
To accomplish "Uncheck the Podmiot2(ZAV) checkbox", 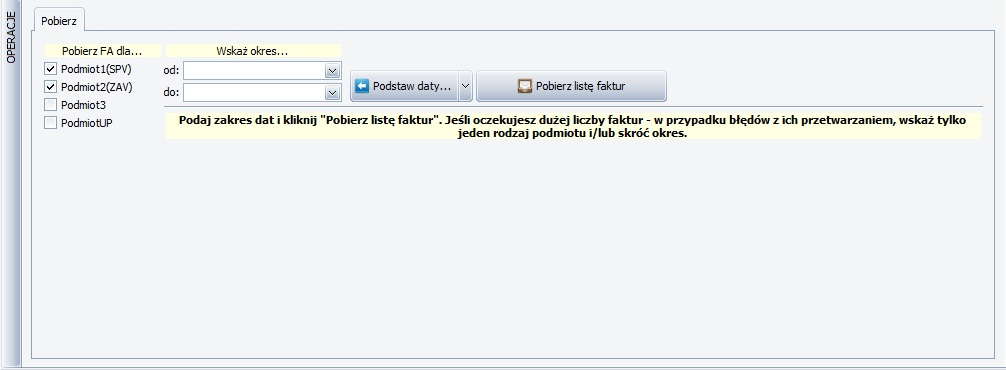I will point(50,87).
